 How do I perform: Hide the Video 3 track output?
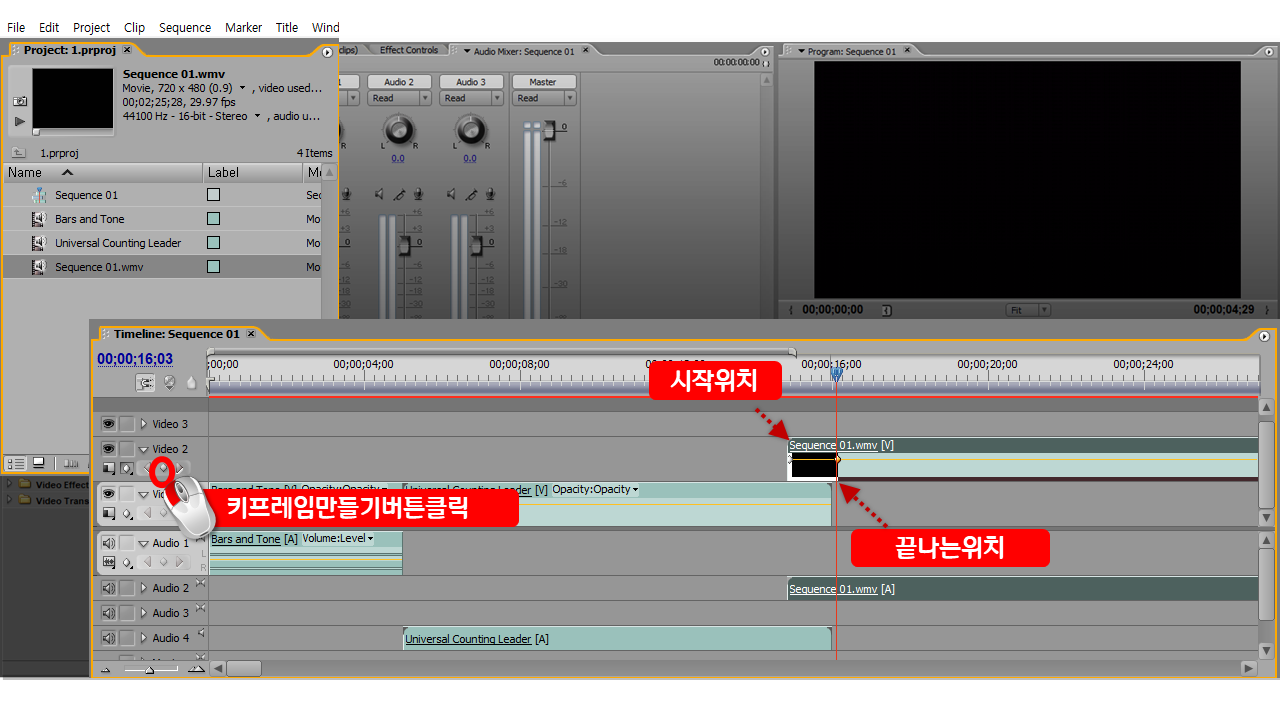coord(108,424)
